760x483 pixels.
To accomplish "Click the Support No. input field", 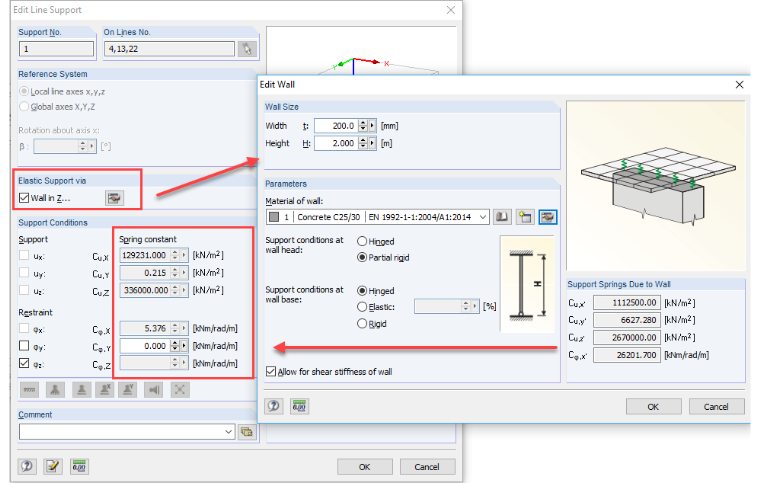I will (x=56, y=49).
